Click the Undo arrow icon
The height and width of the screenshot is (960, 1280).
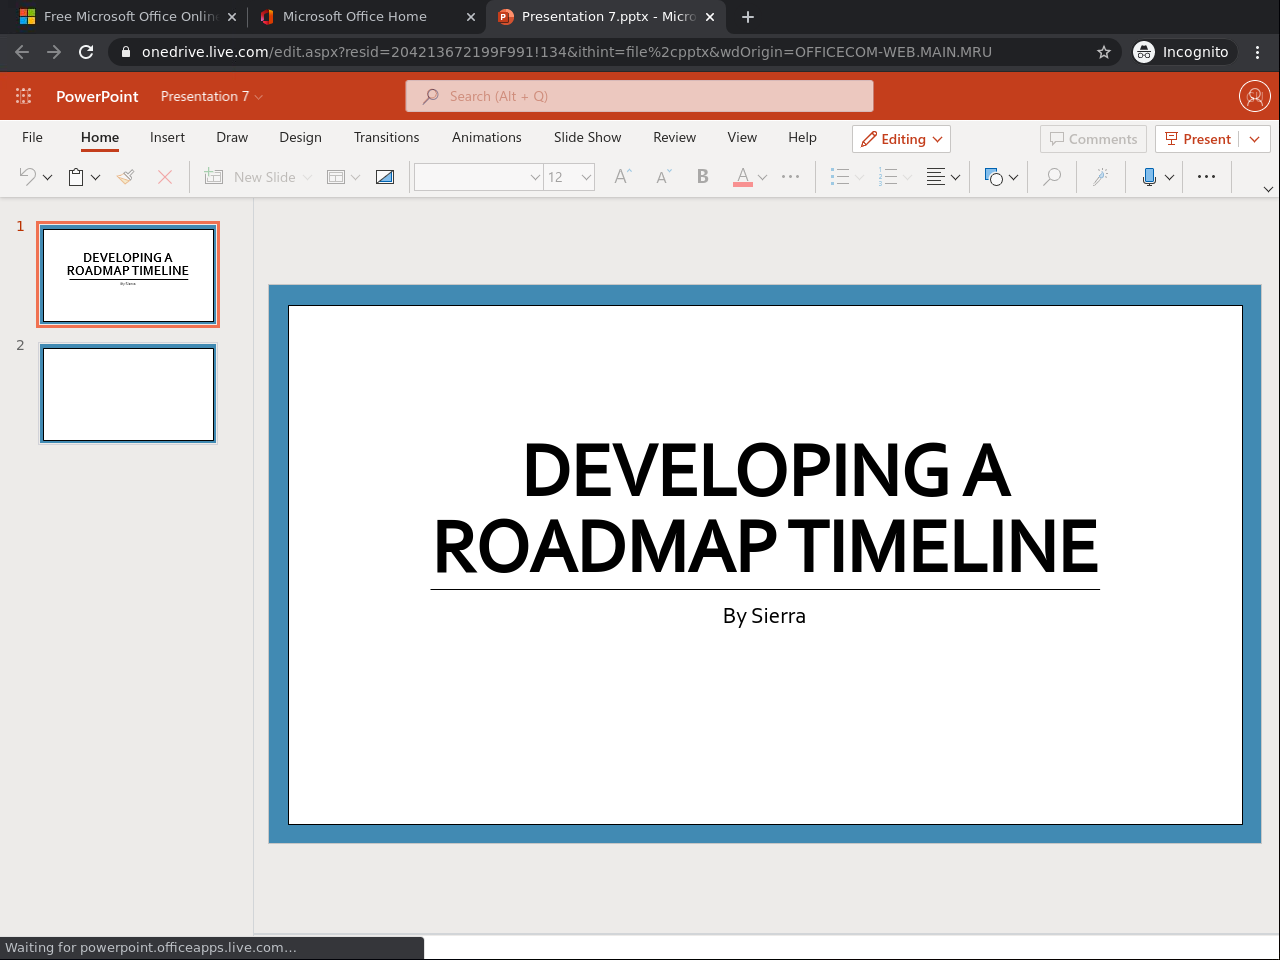(x=28, y=177)
